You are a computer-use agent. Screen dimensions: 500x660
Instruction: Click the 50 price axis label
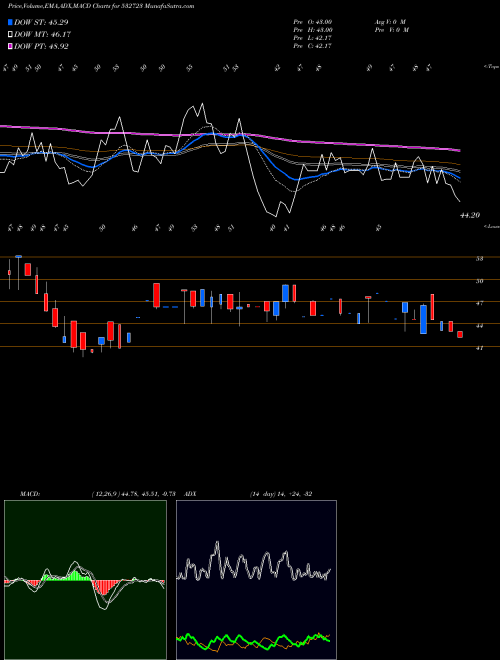pos(479,281)
